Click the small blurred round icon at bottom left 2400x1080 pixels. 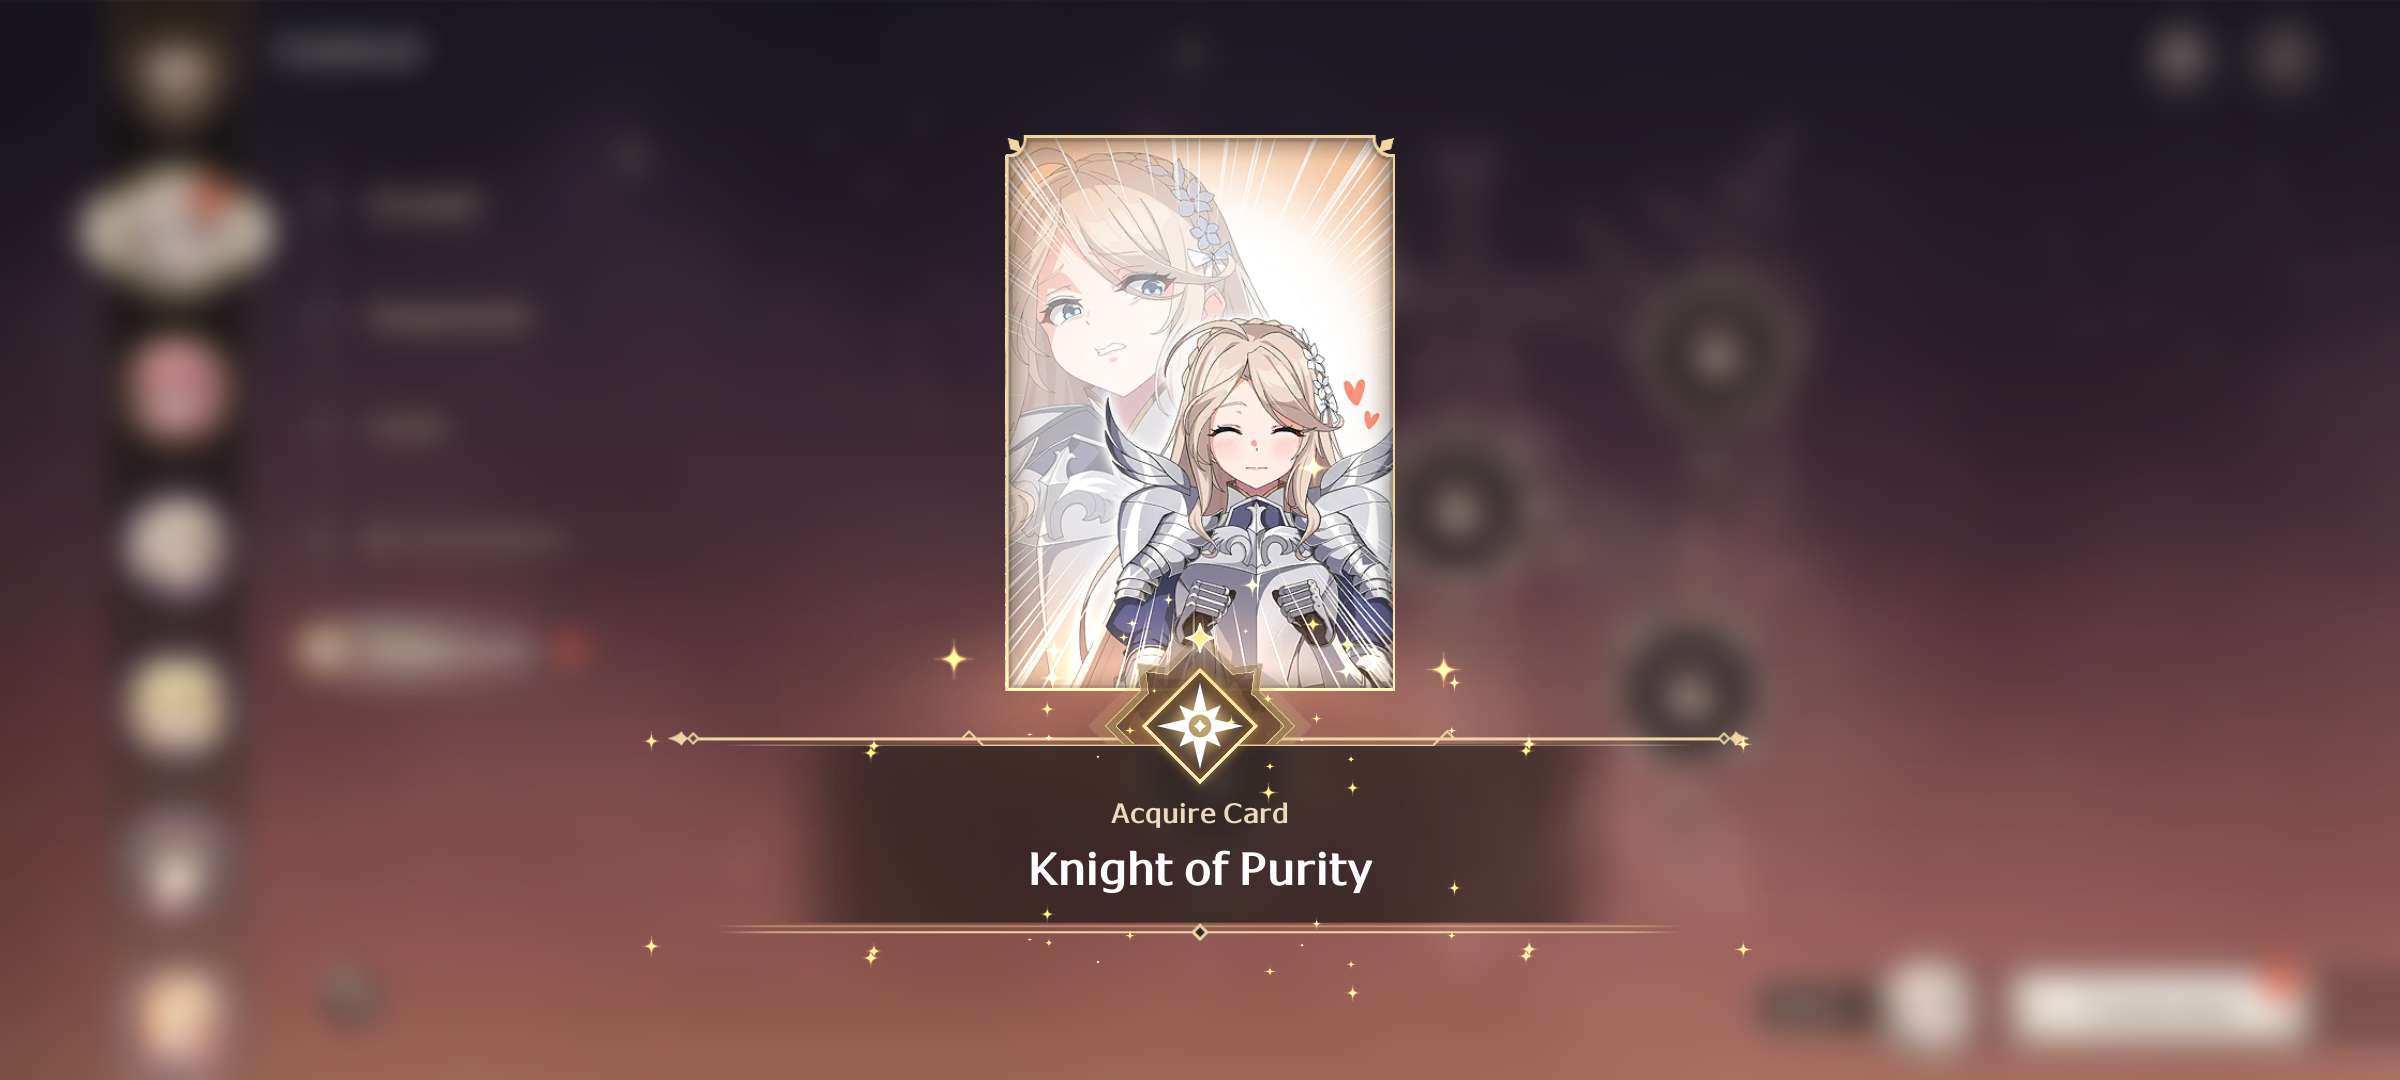pyautogui.click(x=349, y=995)
